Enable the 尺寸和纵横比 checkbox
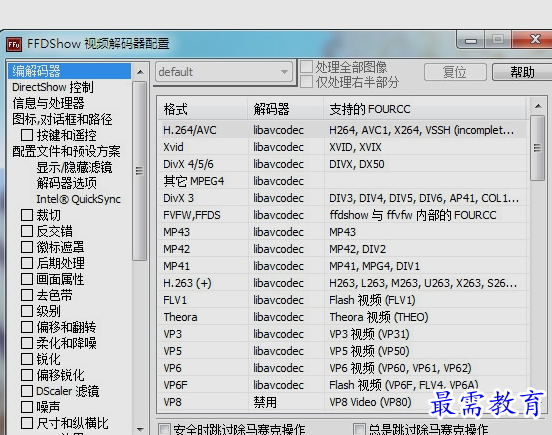Screen dimensions: 552x435 [x=27, y=423]
